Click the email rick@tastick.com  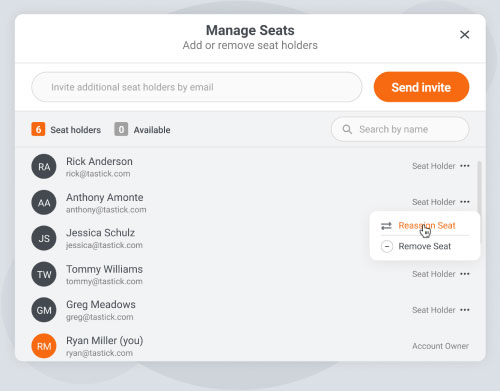click(98, 174)
